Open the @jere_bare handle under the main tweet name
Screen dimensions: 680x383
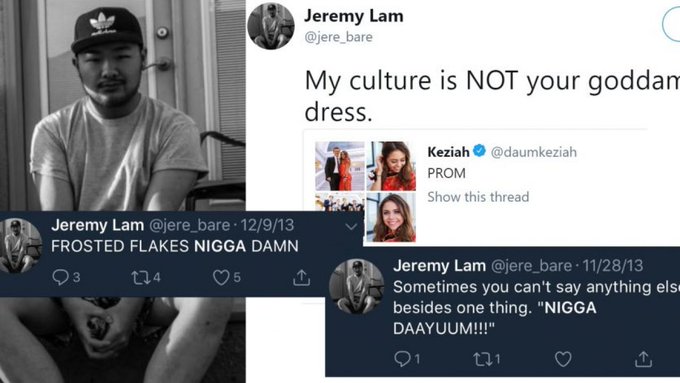(x=339, y=37)
